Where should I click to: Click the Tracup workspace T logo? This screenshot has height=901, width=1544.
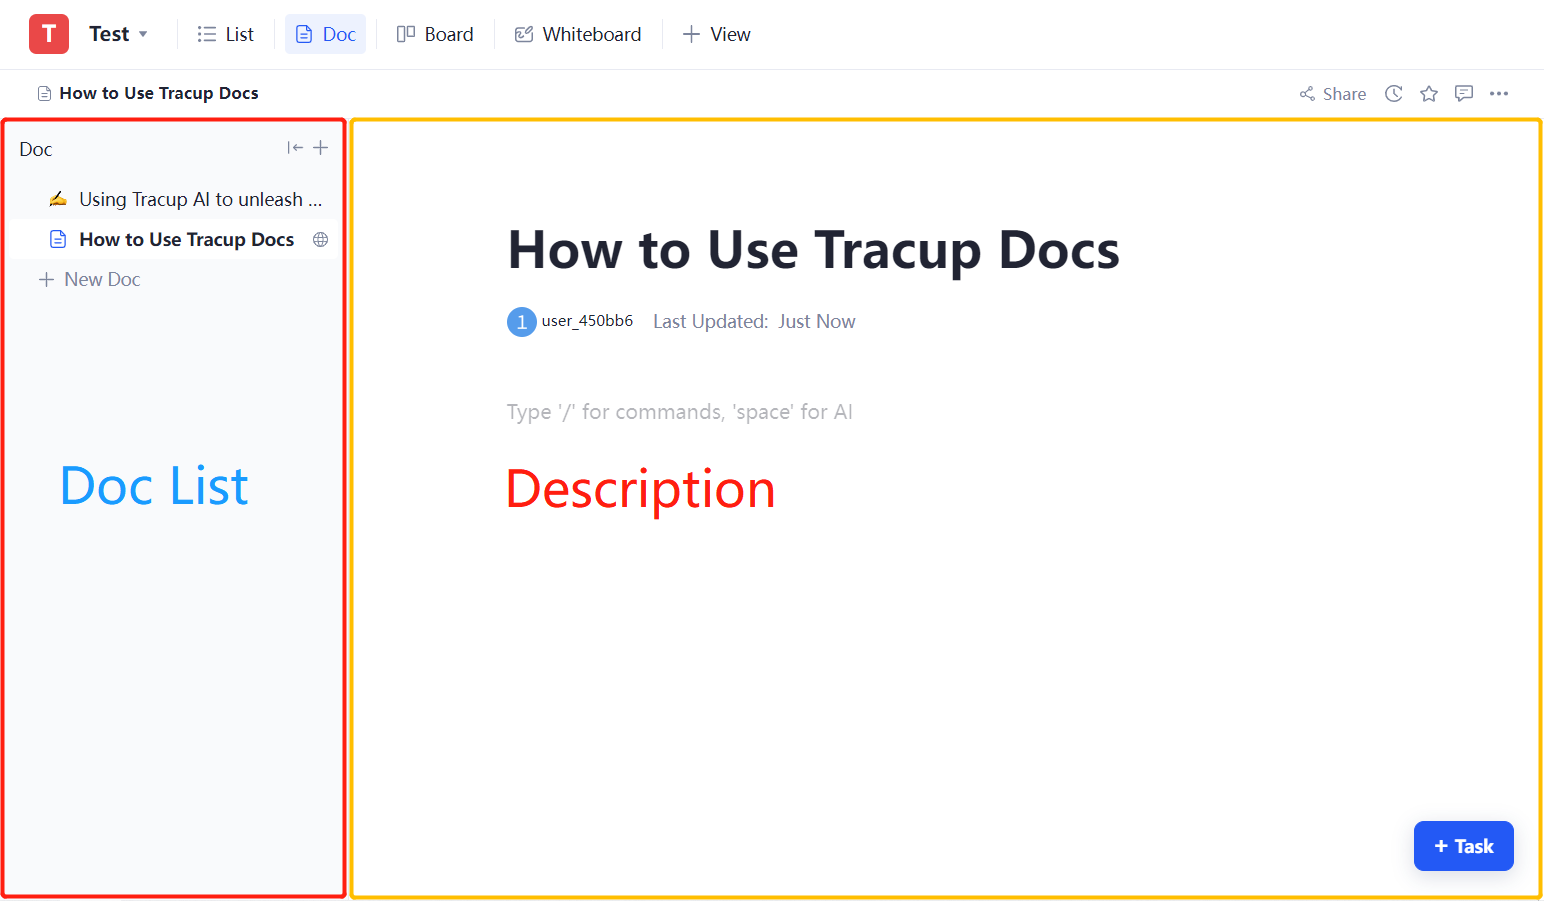tap(48, 33)
